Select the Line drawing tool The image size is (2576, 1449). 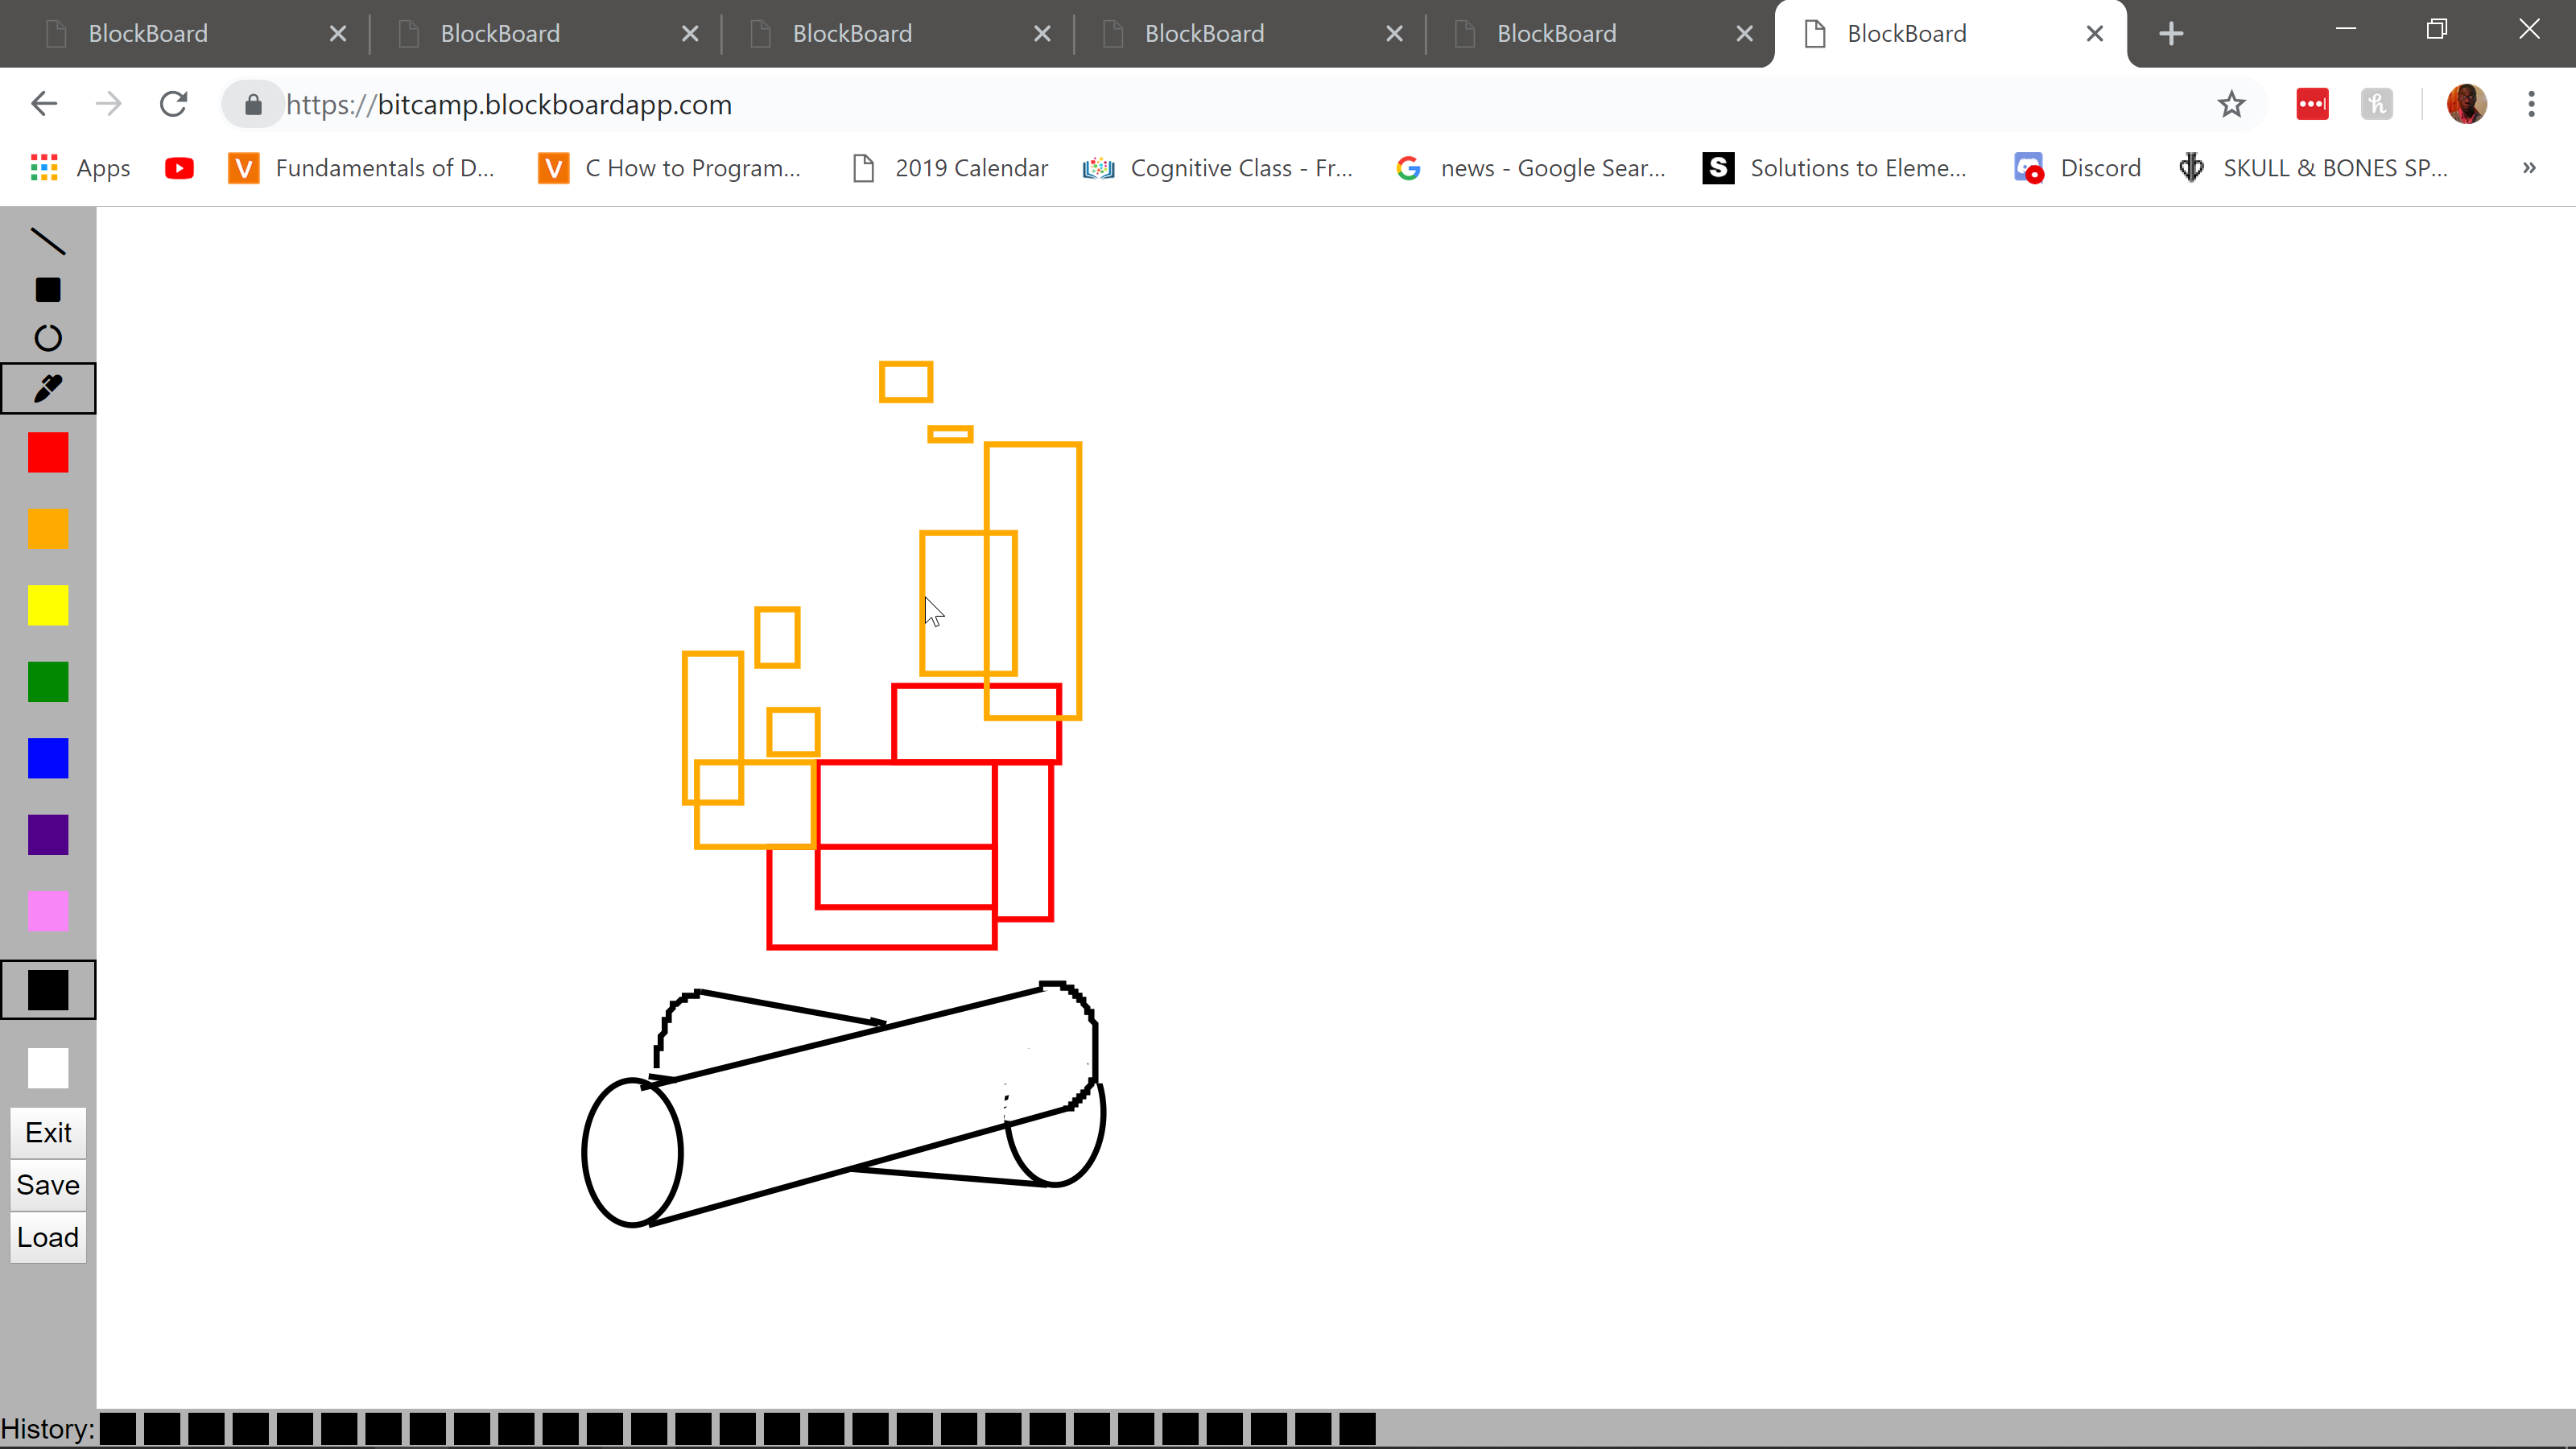click(x=48, y=241)
